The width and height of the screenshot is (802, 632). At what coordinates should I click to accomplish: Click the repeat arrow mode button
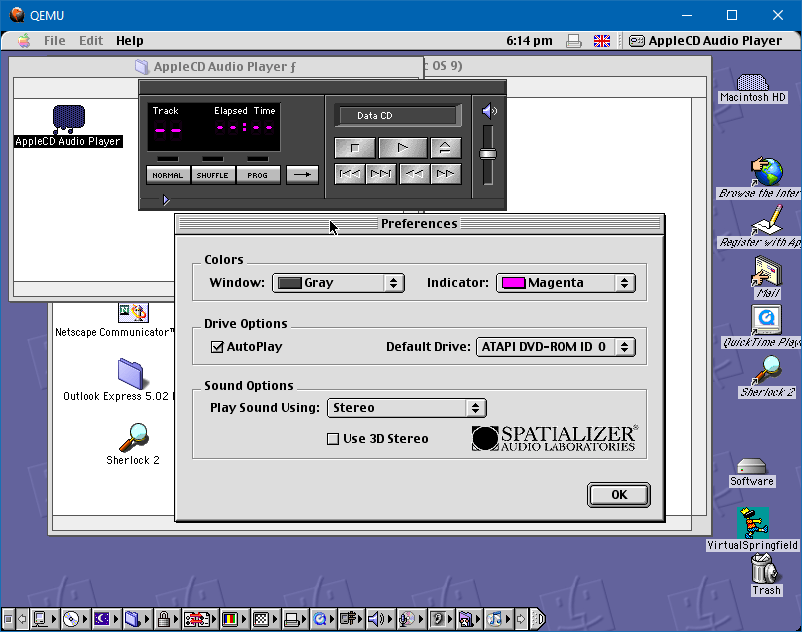click(x=302, y=175)
